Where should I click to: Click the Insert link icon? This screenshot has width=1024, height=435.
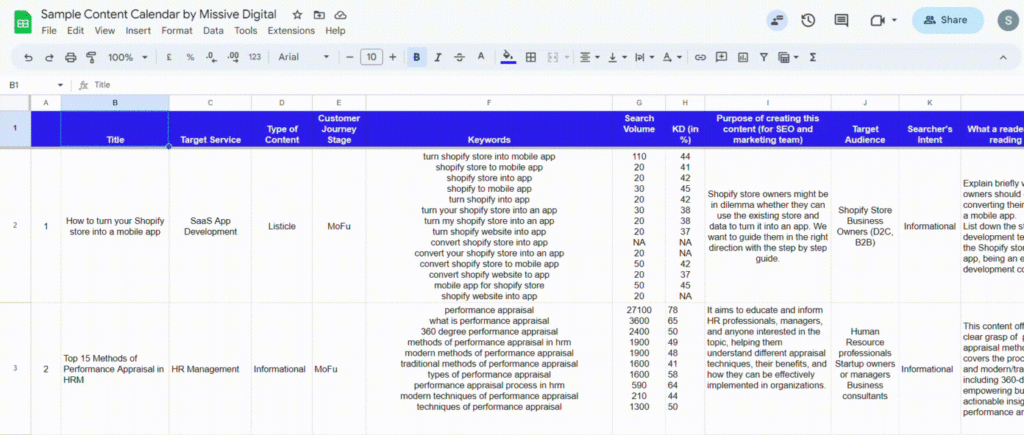(700, 57)
